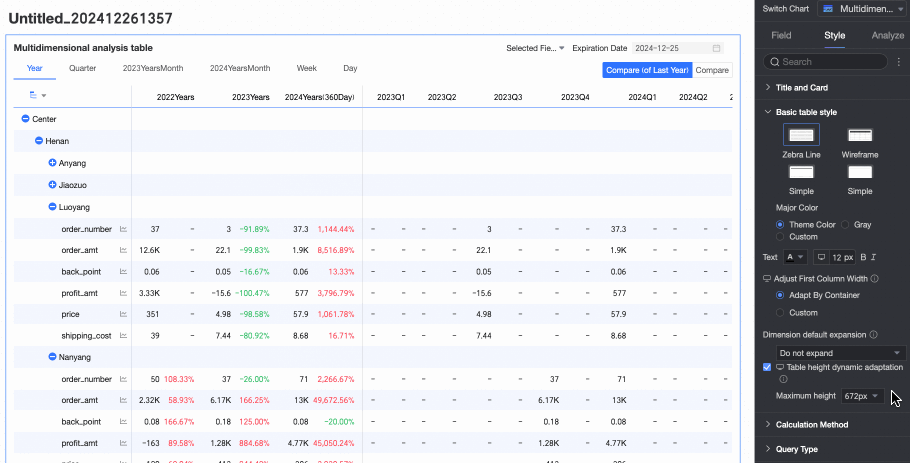The height and width of the screenshot is (463, 910).
Task: Toggle italic text formatting
Action: 874,257
